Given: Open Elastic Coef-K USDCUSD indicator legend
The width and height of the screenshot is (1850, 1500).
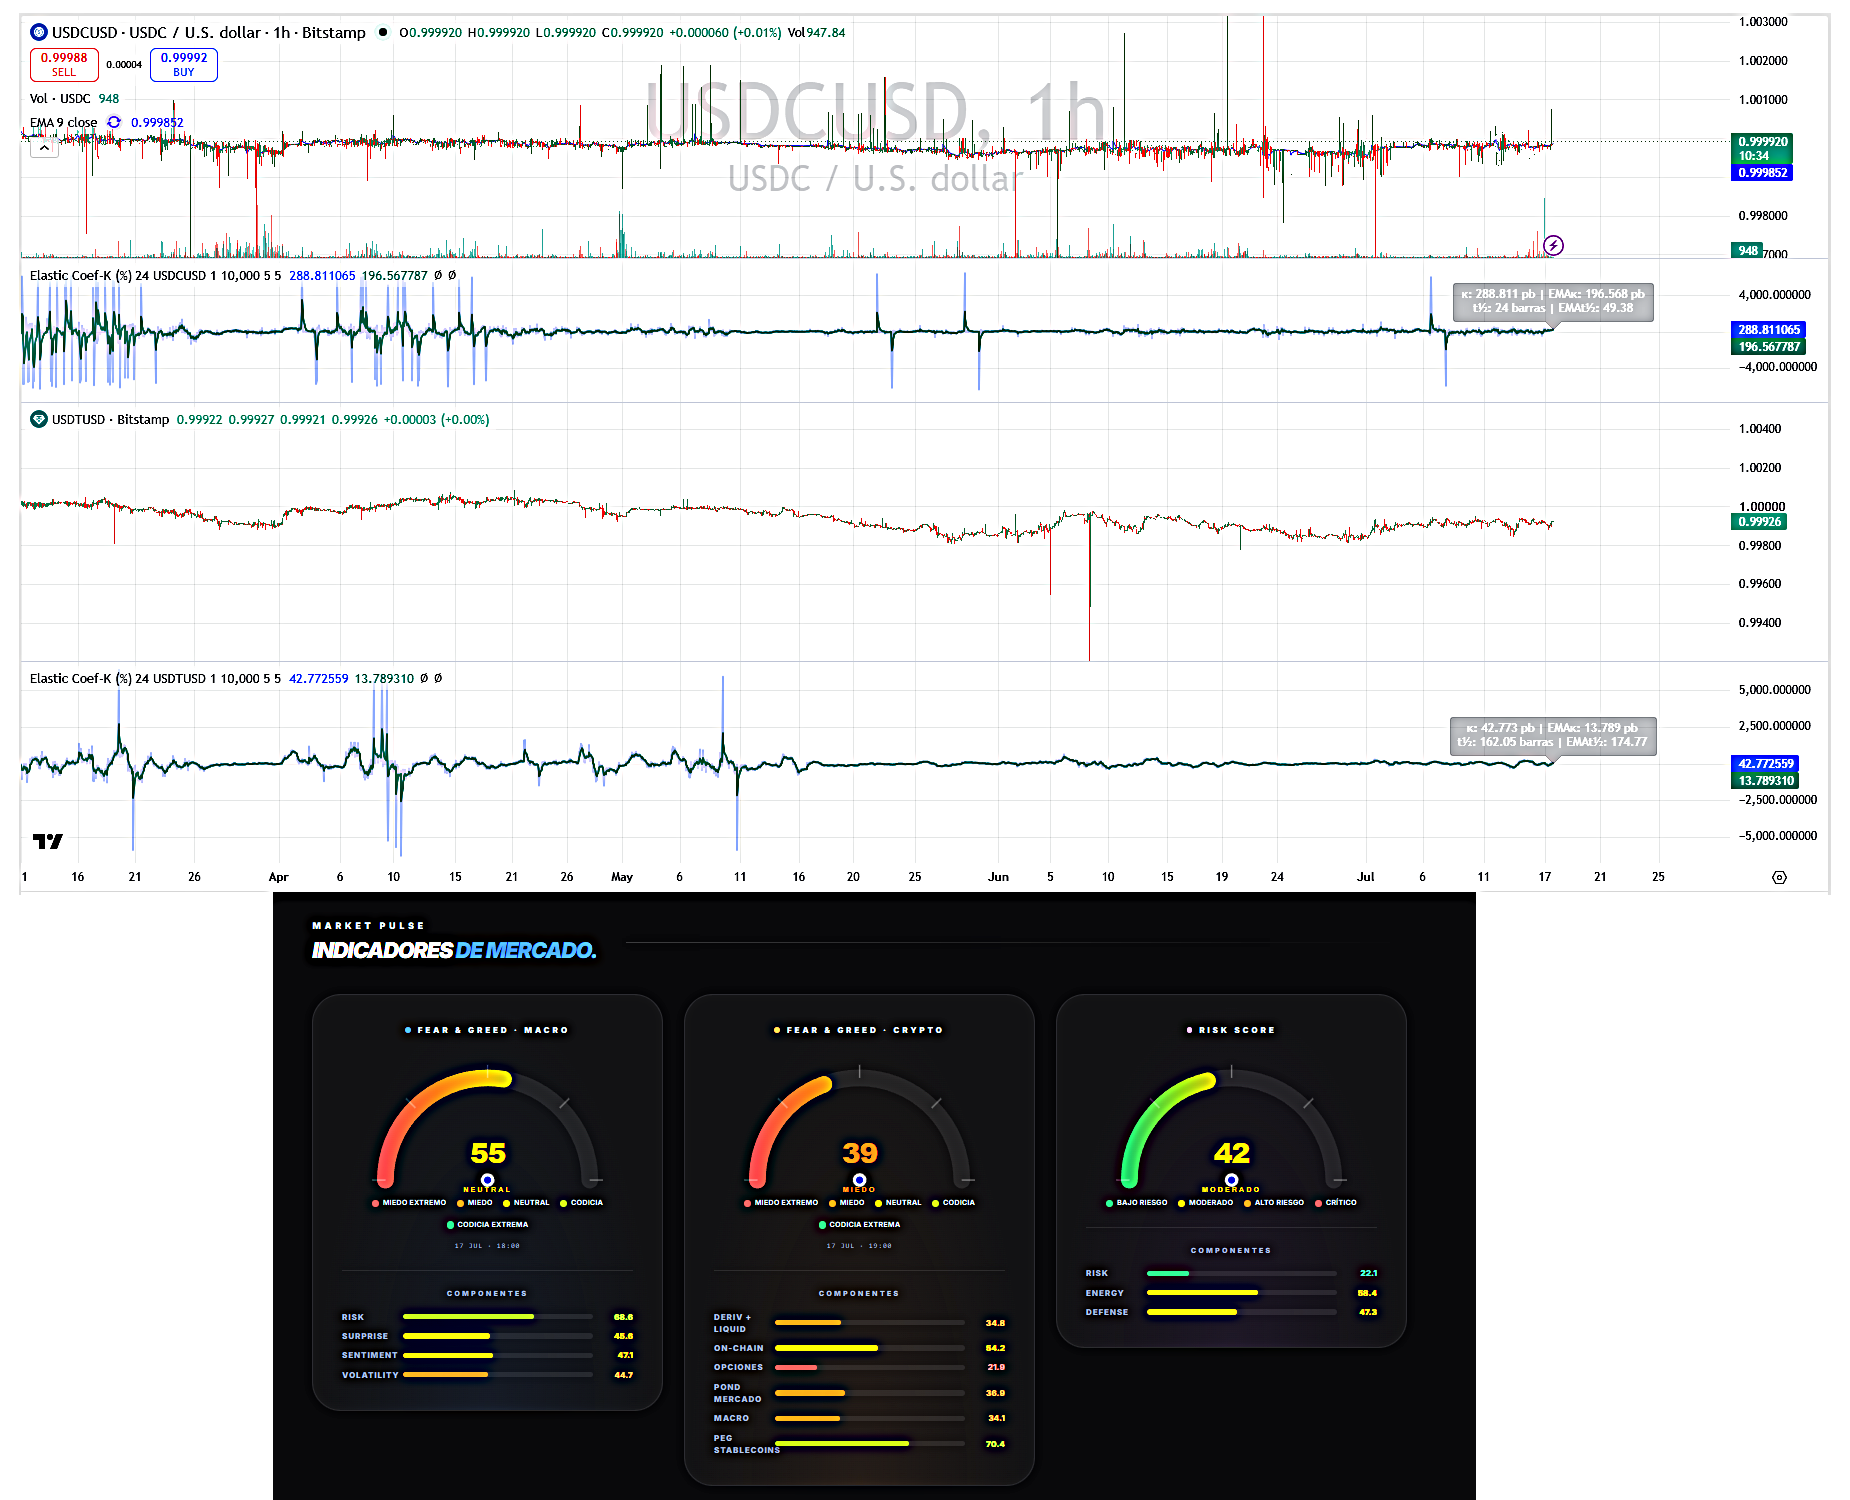Looking at the screenshot, I should tap(155, 275).
